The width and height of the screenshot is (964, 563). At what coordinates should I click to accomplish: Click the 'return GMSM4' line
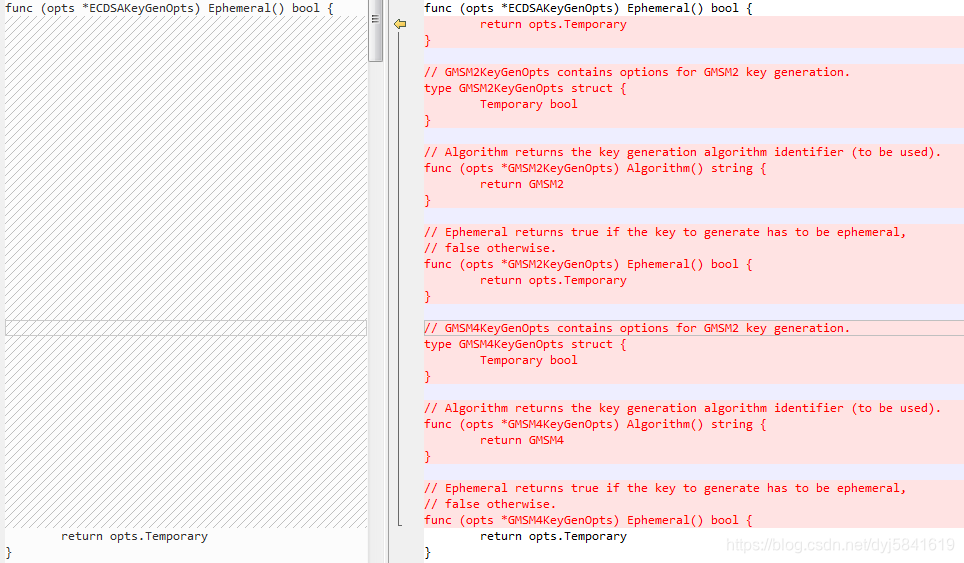point(521,439)
